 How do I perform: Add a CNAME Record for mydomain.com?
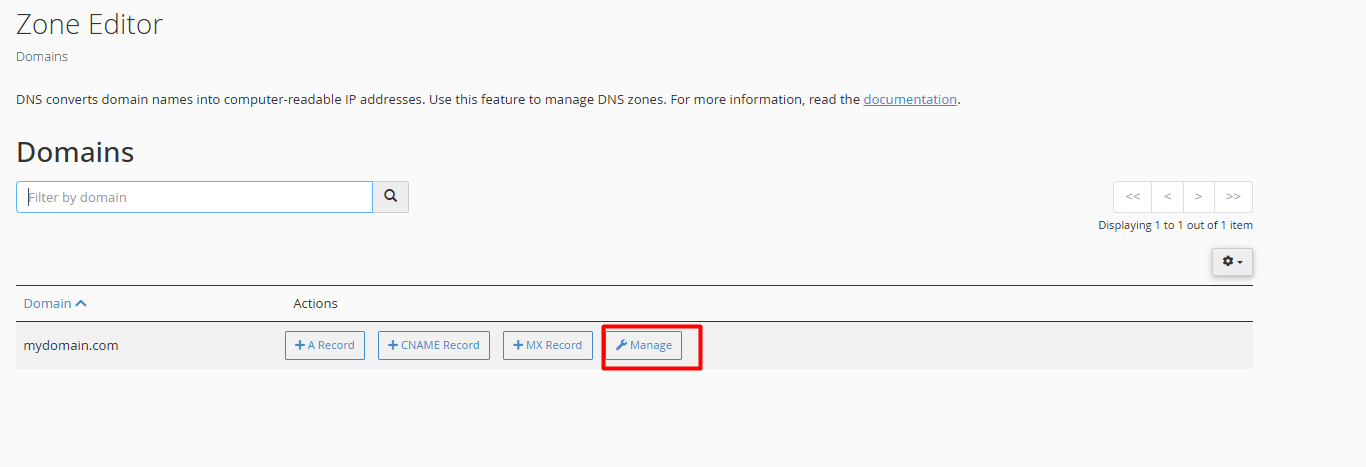pos(434,345)
